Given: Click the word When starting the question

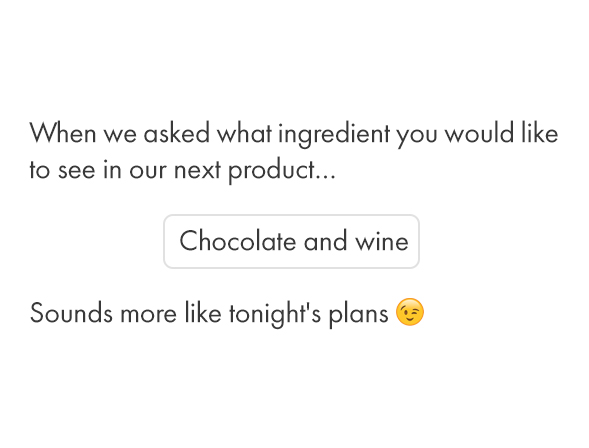Looking at the screenshot, I should (x=63, y=133).
